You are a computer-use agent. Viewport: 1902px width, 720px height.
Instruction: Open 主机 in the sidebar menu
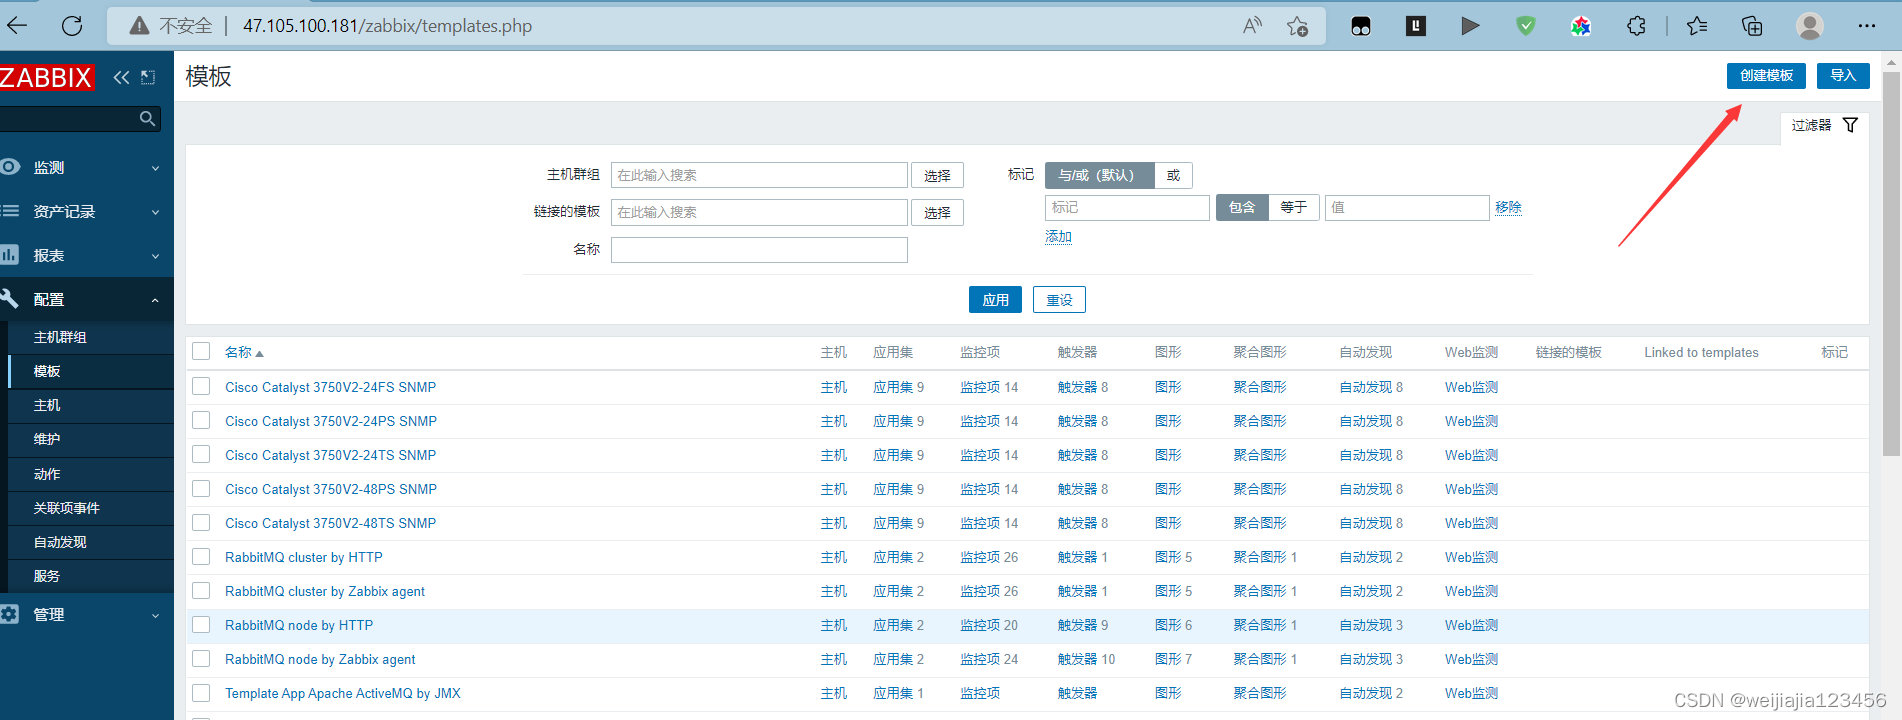tap(47, 405)
